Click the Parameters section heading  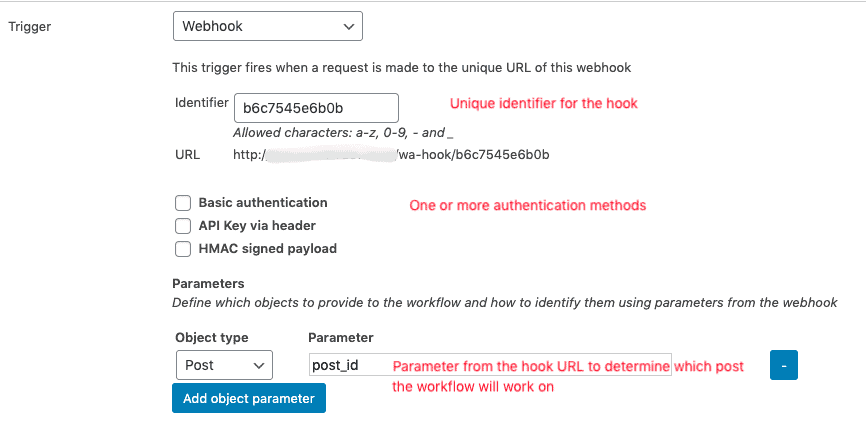click(x=208, y=284)
